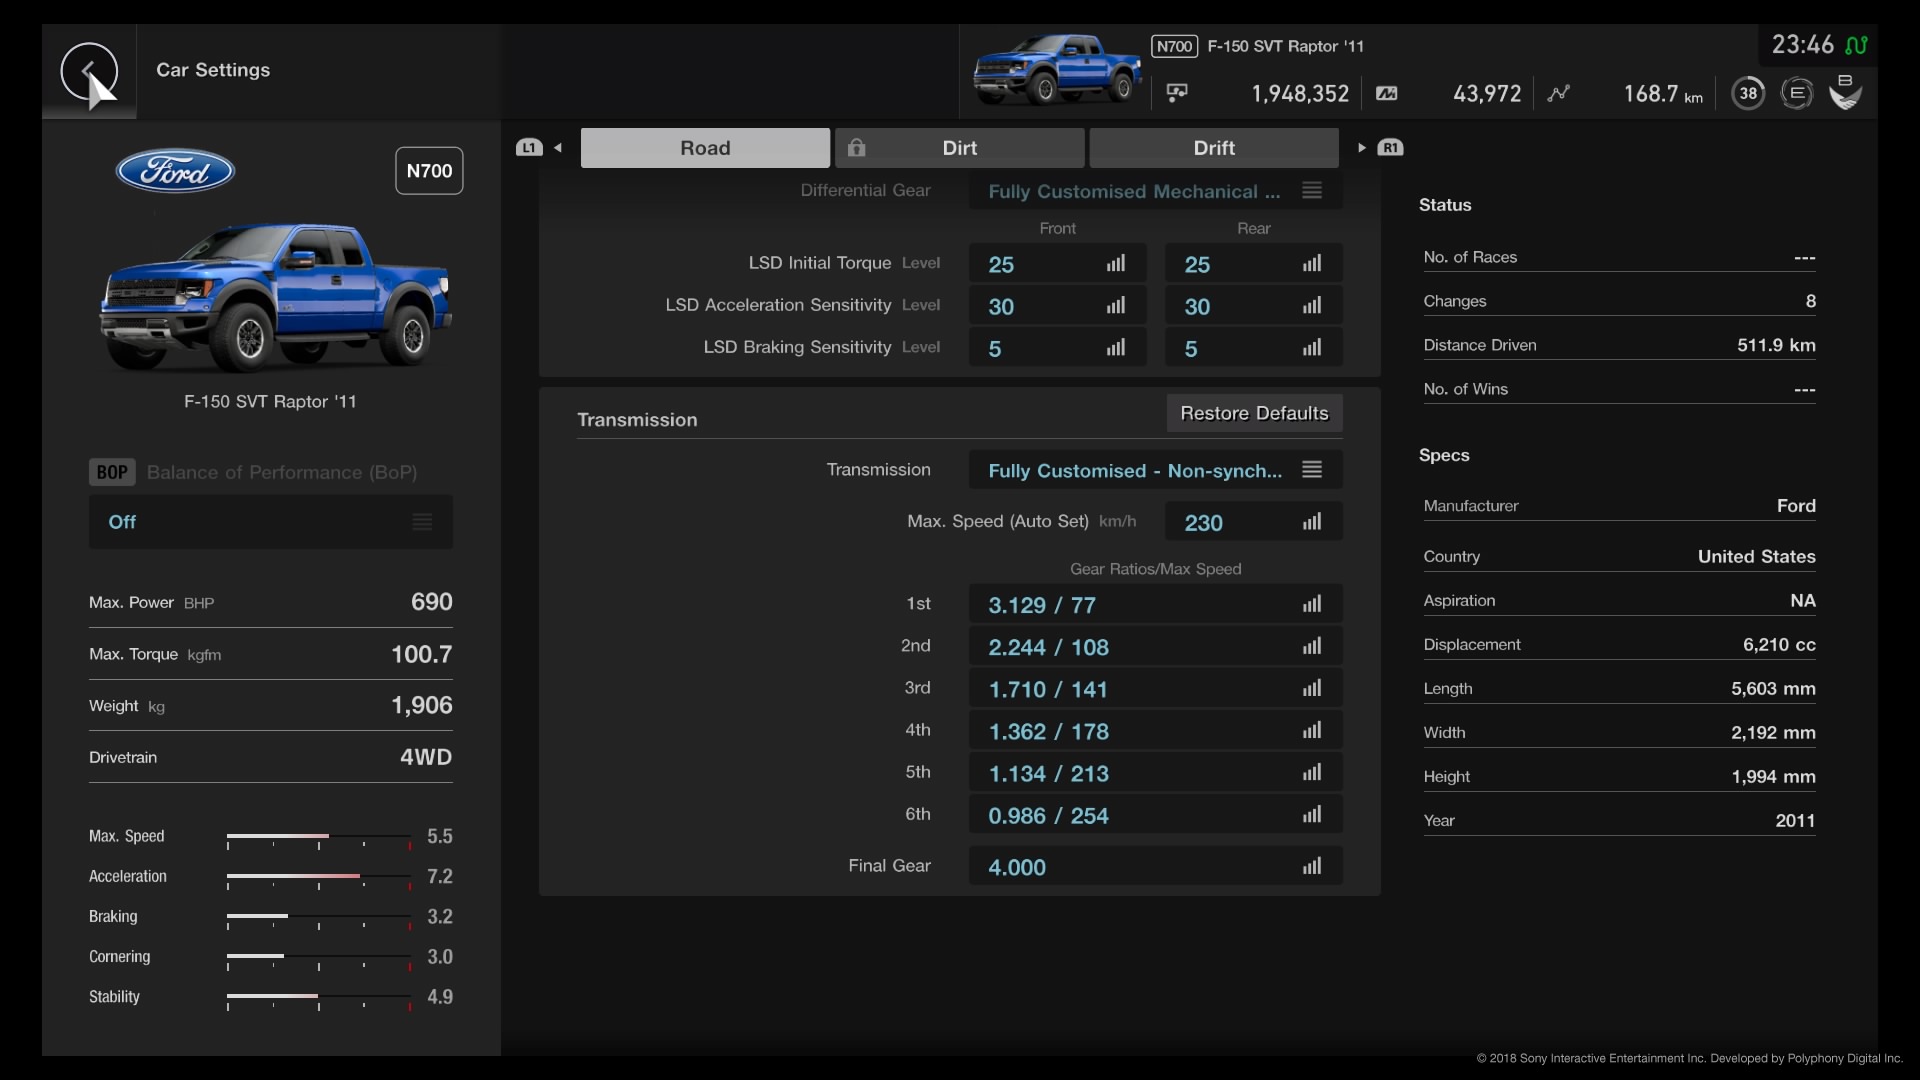Click the N700 badge in top bar
The height and width of the screenshot is (1080, 1920).
(1174, 46)
